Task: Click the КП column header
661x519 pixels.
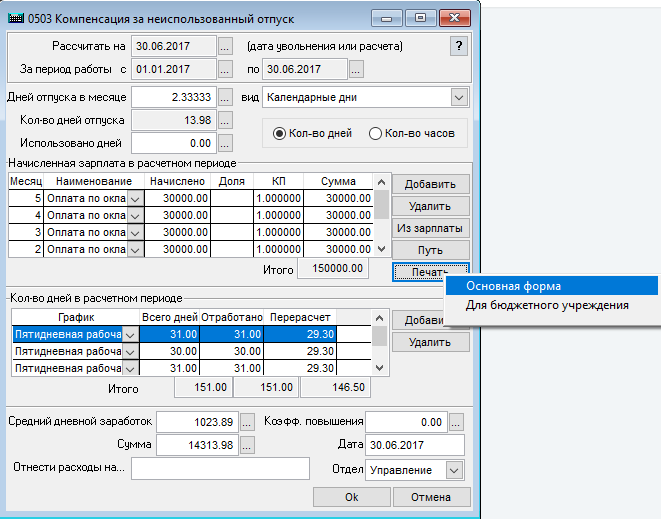Action: coord(279,182)
